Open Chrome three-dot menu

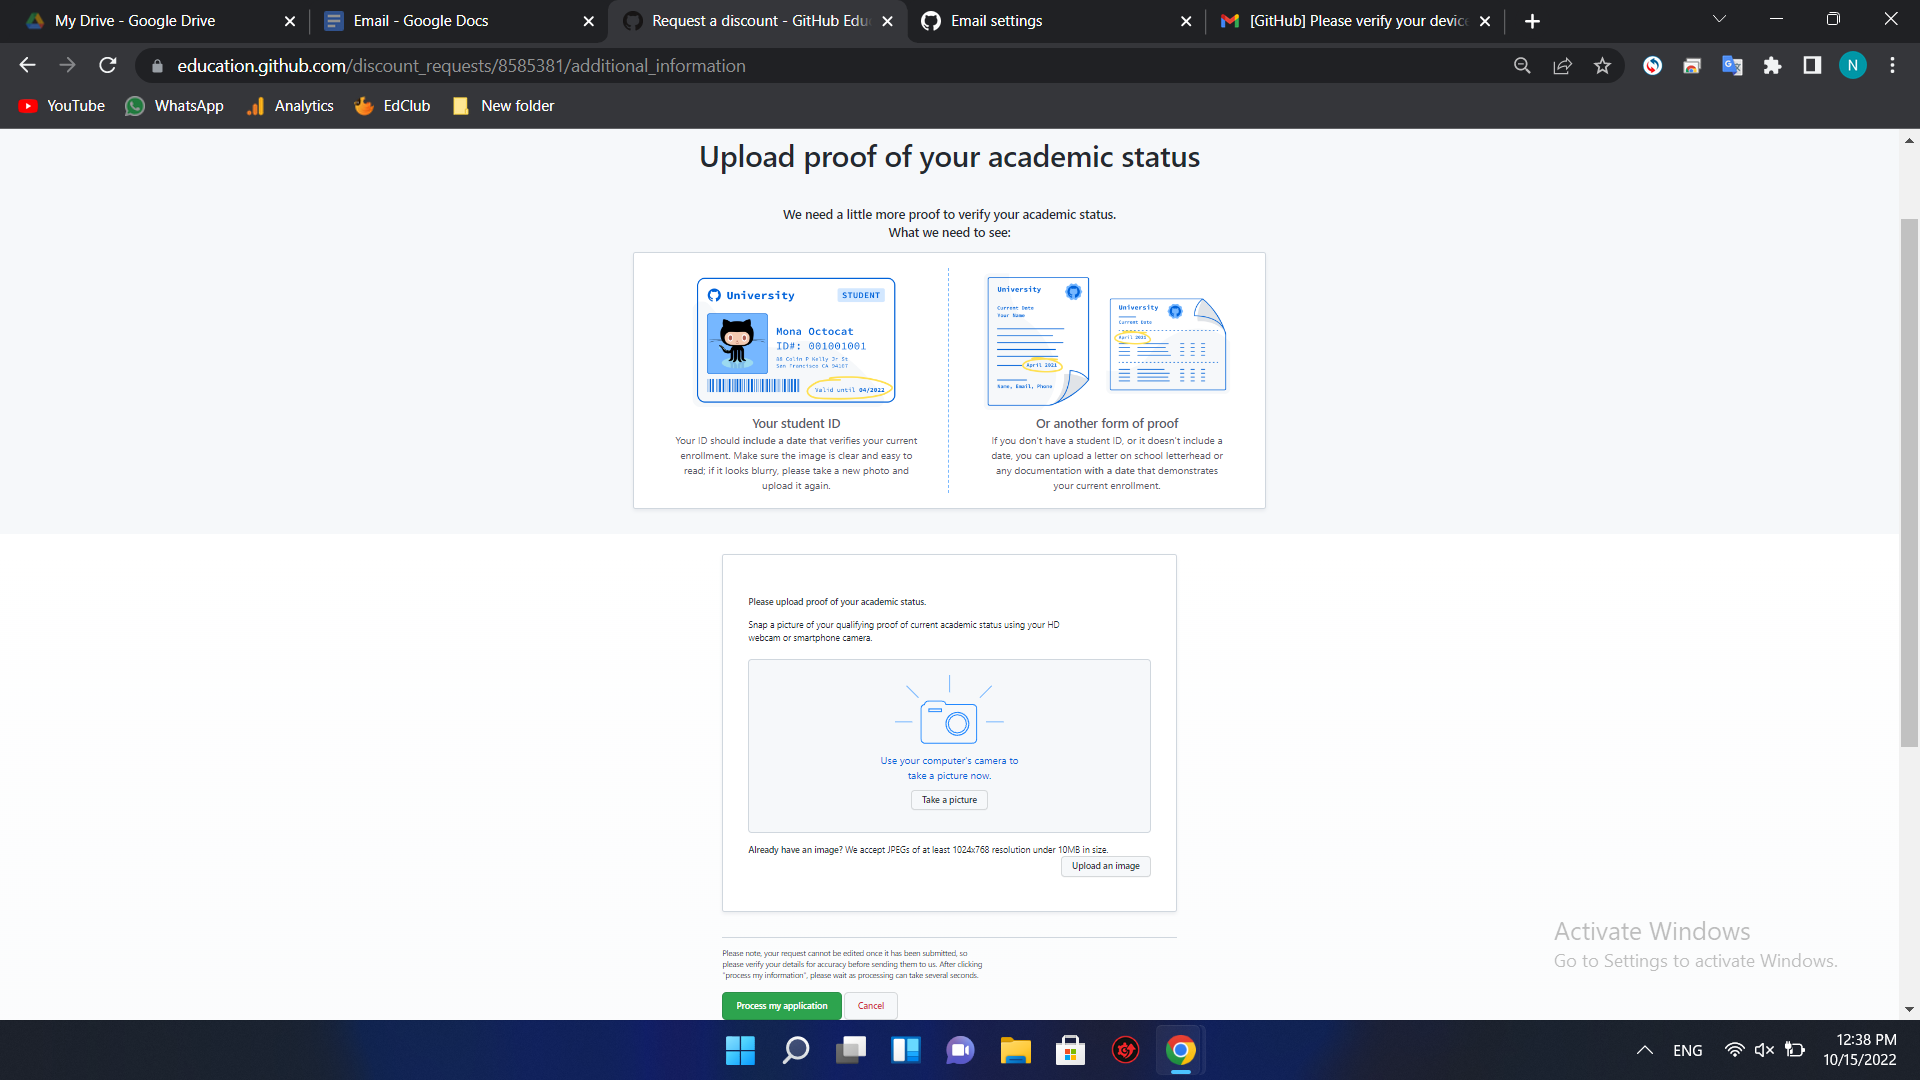click(1892, 66)
